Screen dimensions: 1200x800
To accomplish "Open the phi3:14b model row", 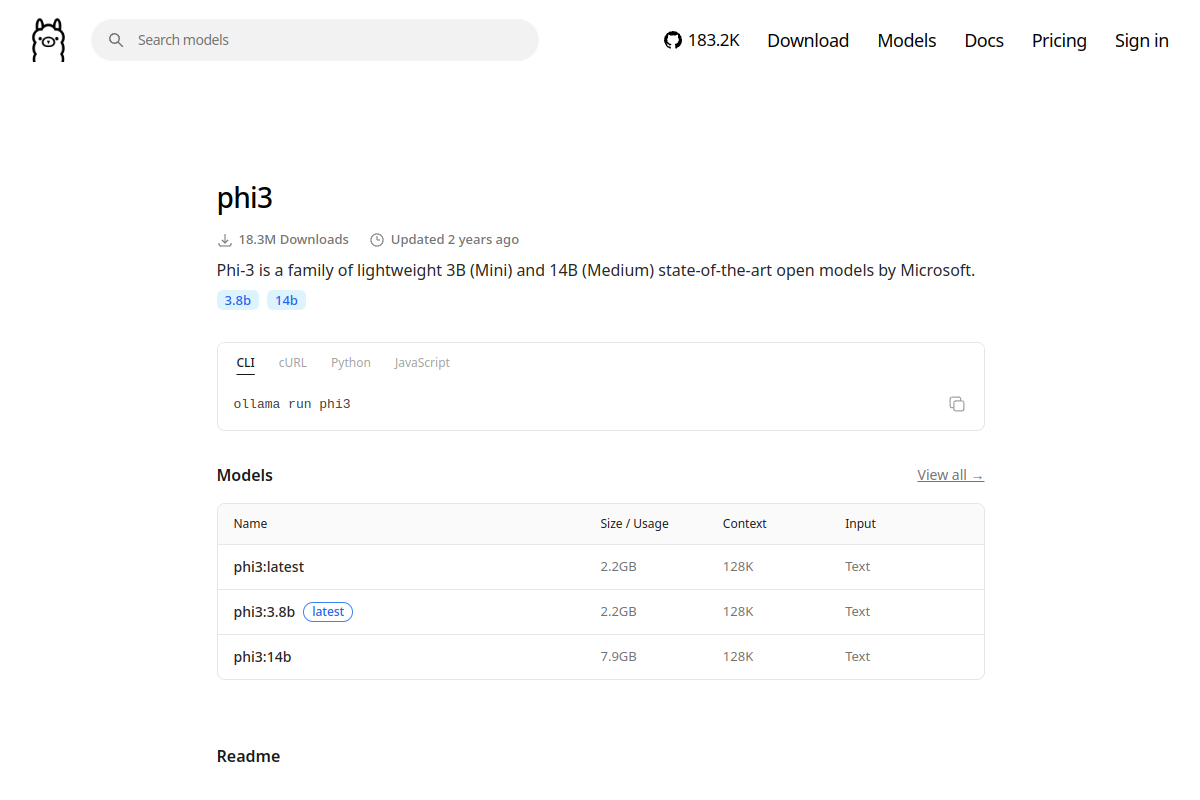I will click(601, 657).
